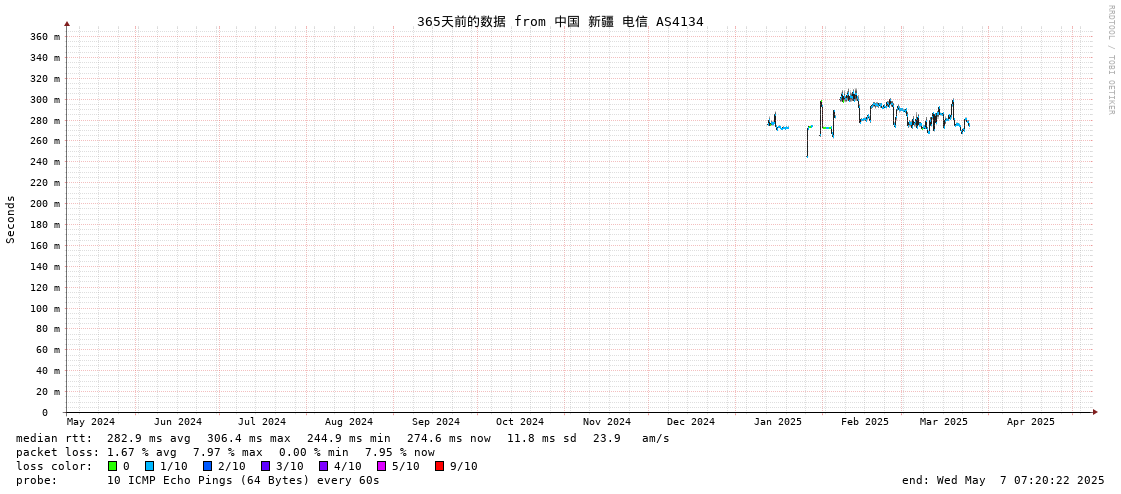Screen dimensions: 1121x494
Task: Click the data trace in early Jan 2025
Action: coord(777,123)
